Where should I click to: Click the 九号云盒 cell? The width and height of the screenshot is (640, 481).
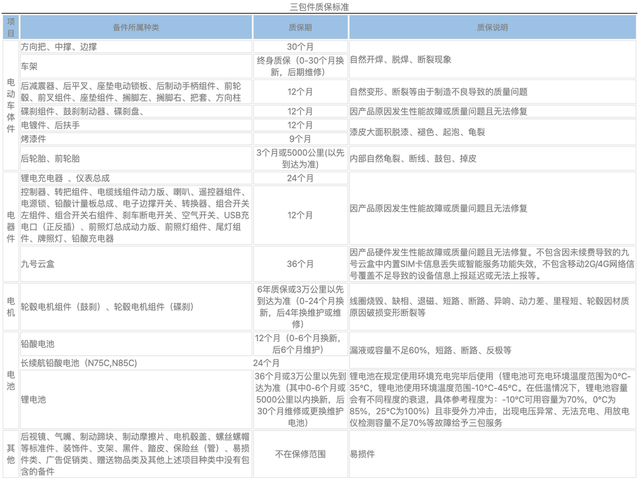pyautogui.click(x=136, y=264)
